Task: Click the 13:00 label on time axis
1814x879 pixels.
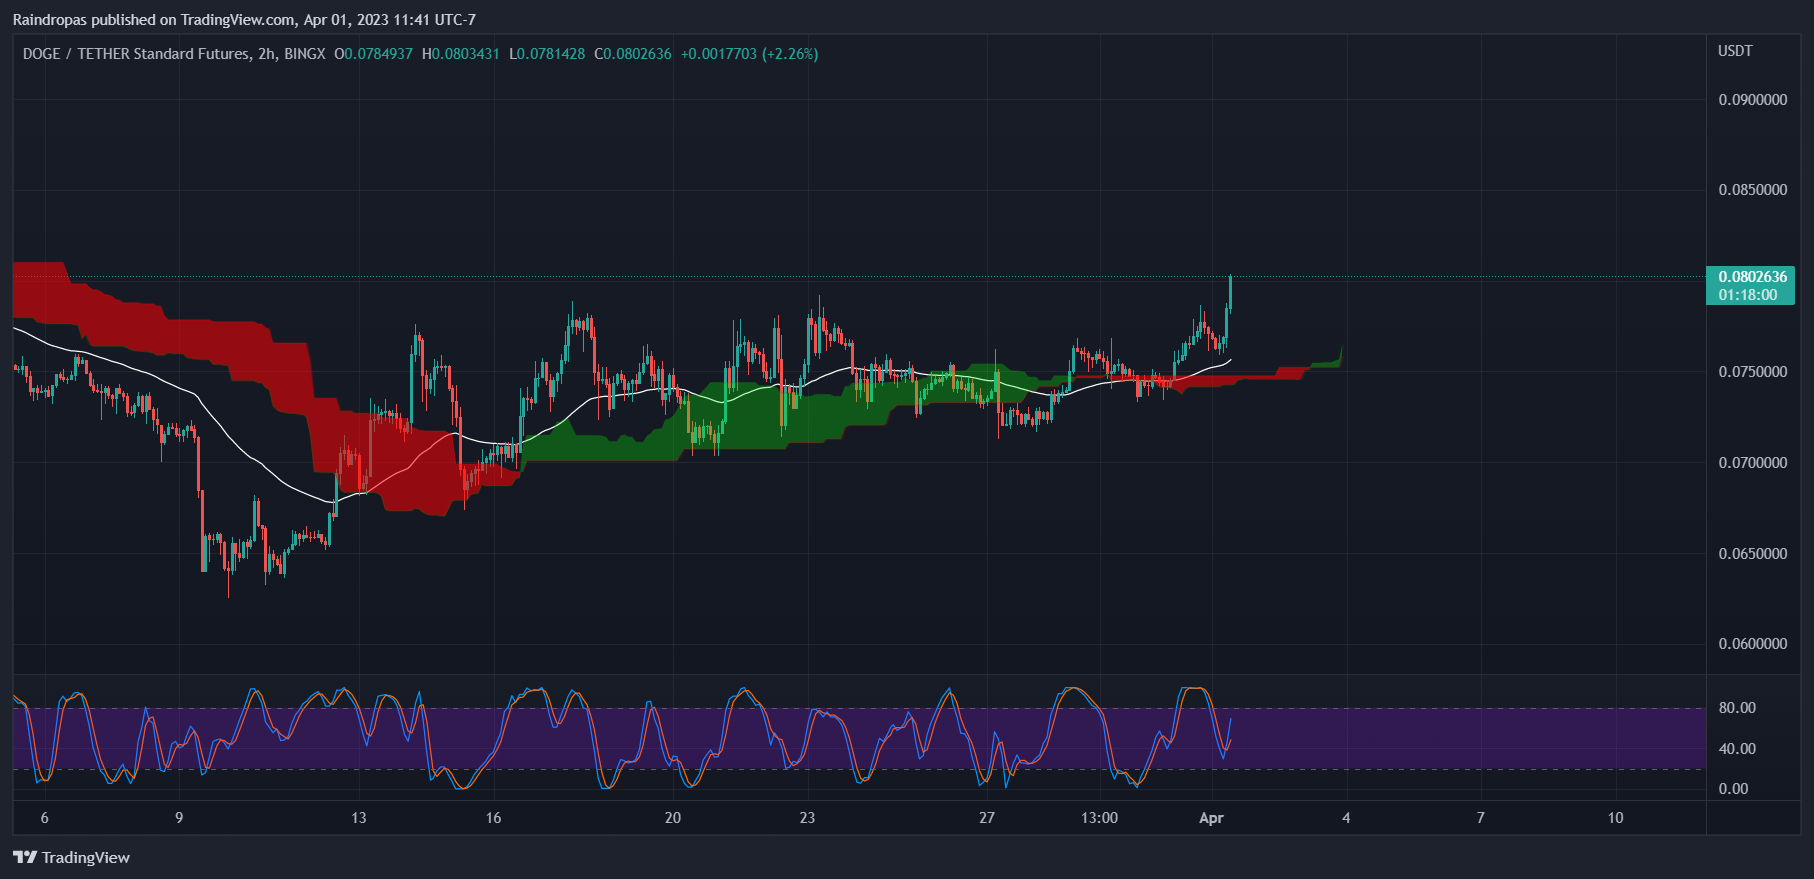Action: click(1099, 818)
